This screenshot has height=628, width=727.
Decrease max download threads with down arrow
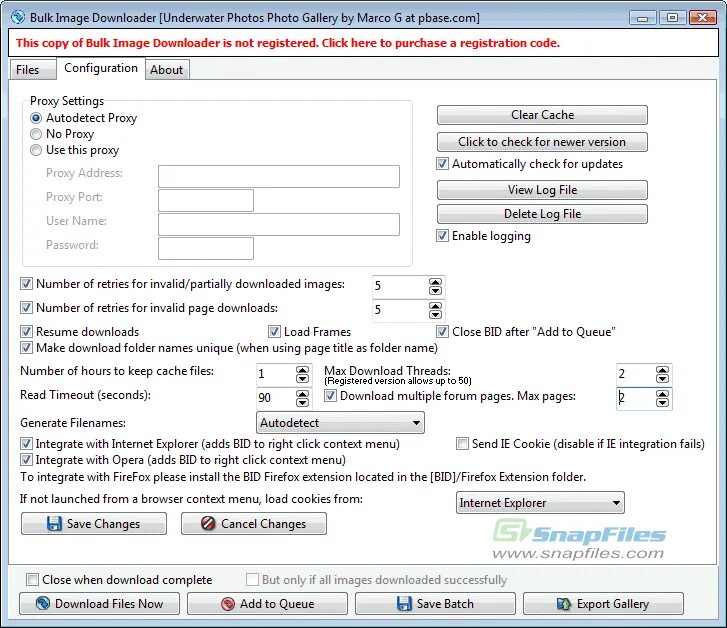click(662, 378)
